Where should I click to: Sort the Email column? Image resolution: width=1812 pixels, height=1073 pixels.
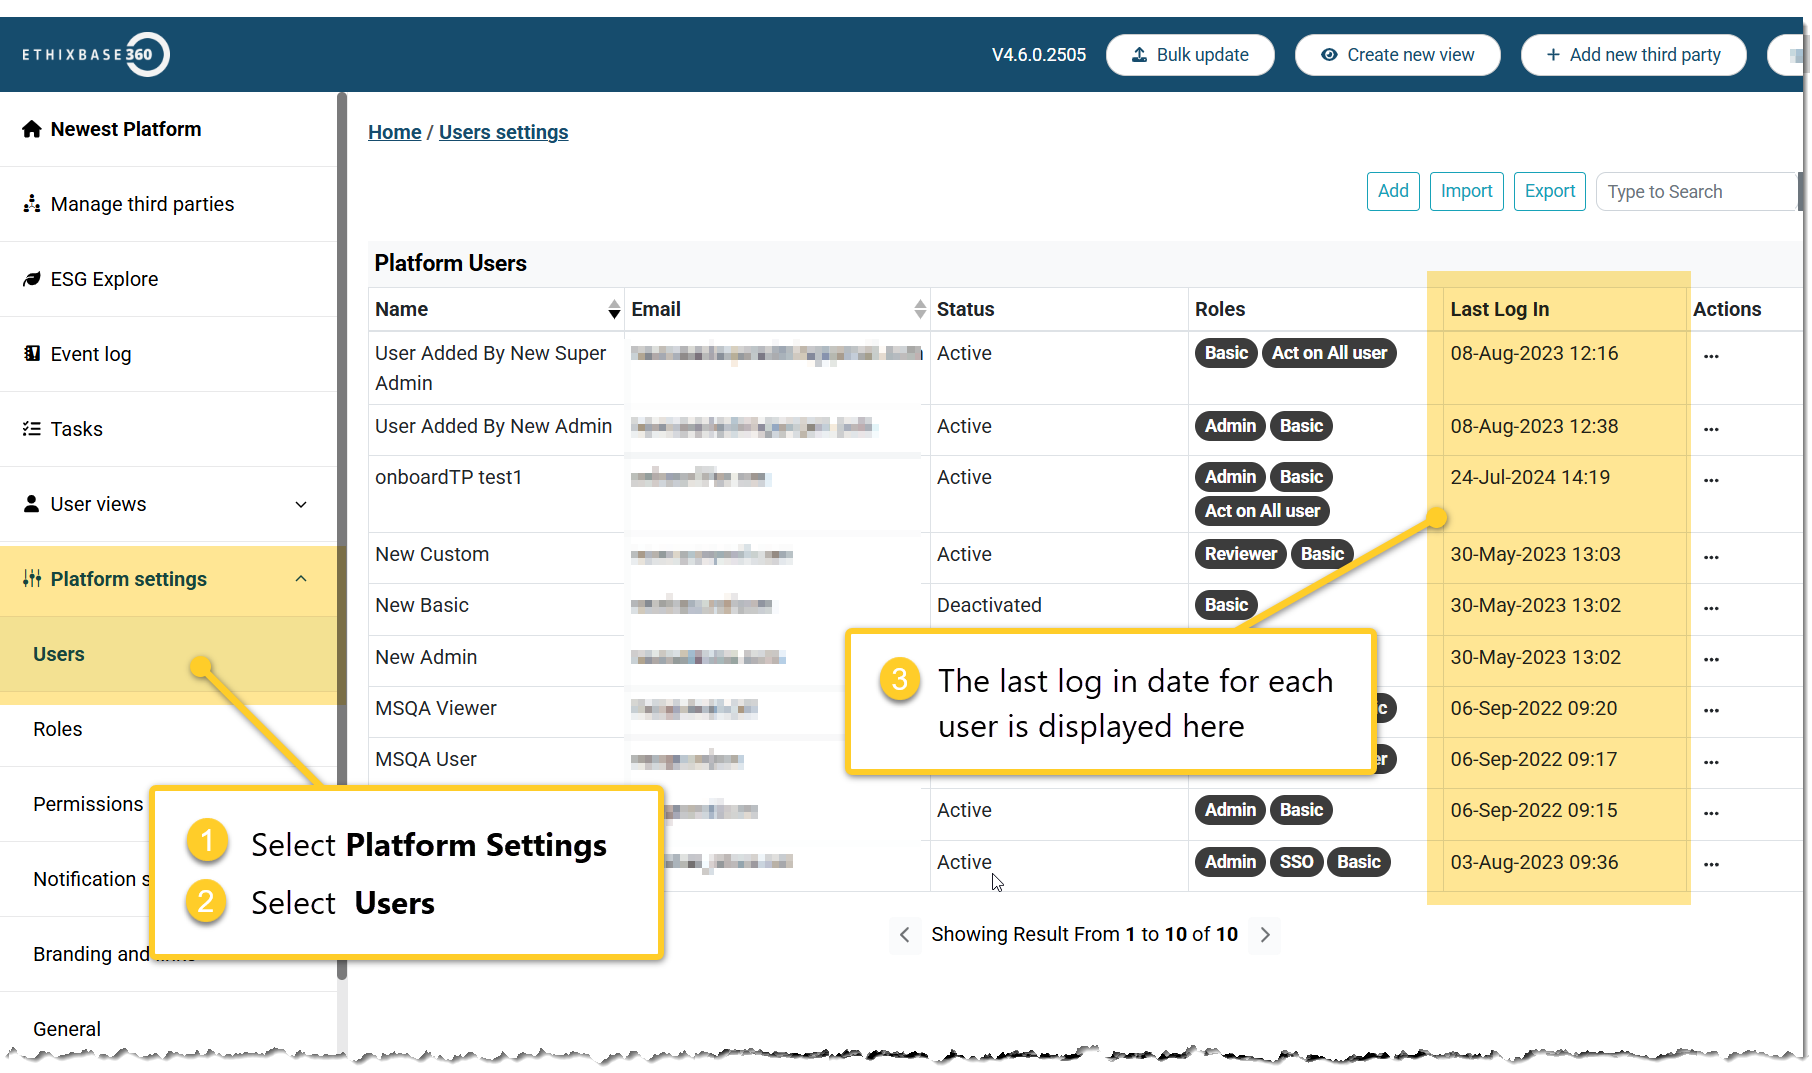point(919,310)
